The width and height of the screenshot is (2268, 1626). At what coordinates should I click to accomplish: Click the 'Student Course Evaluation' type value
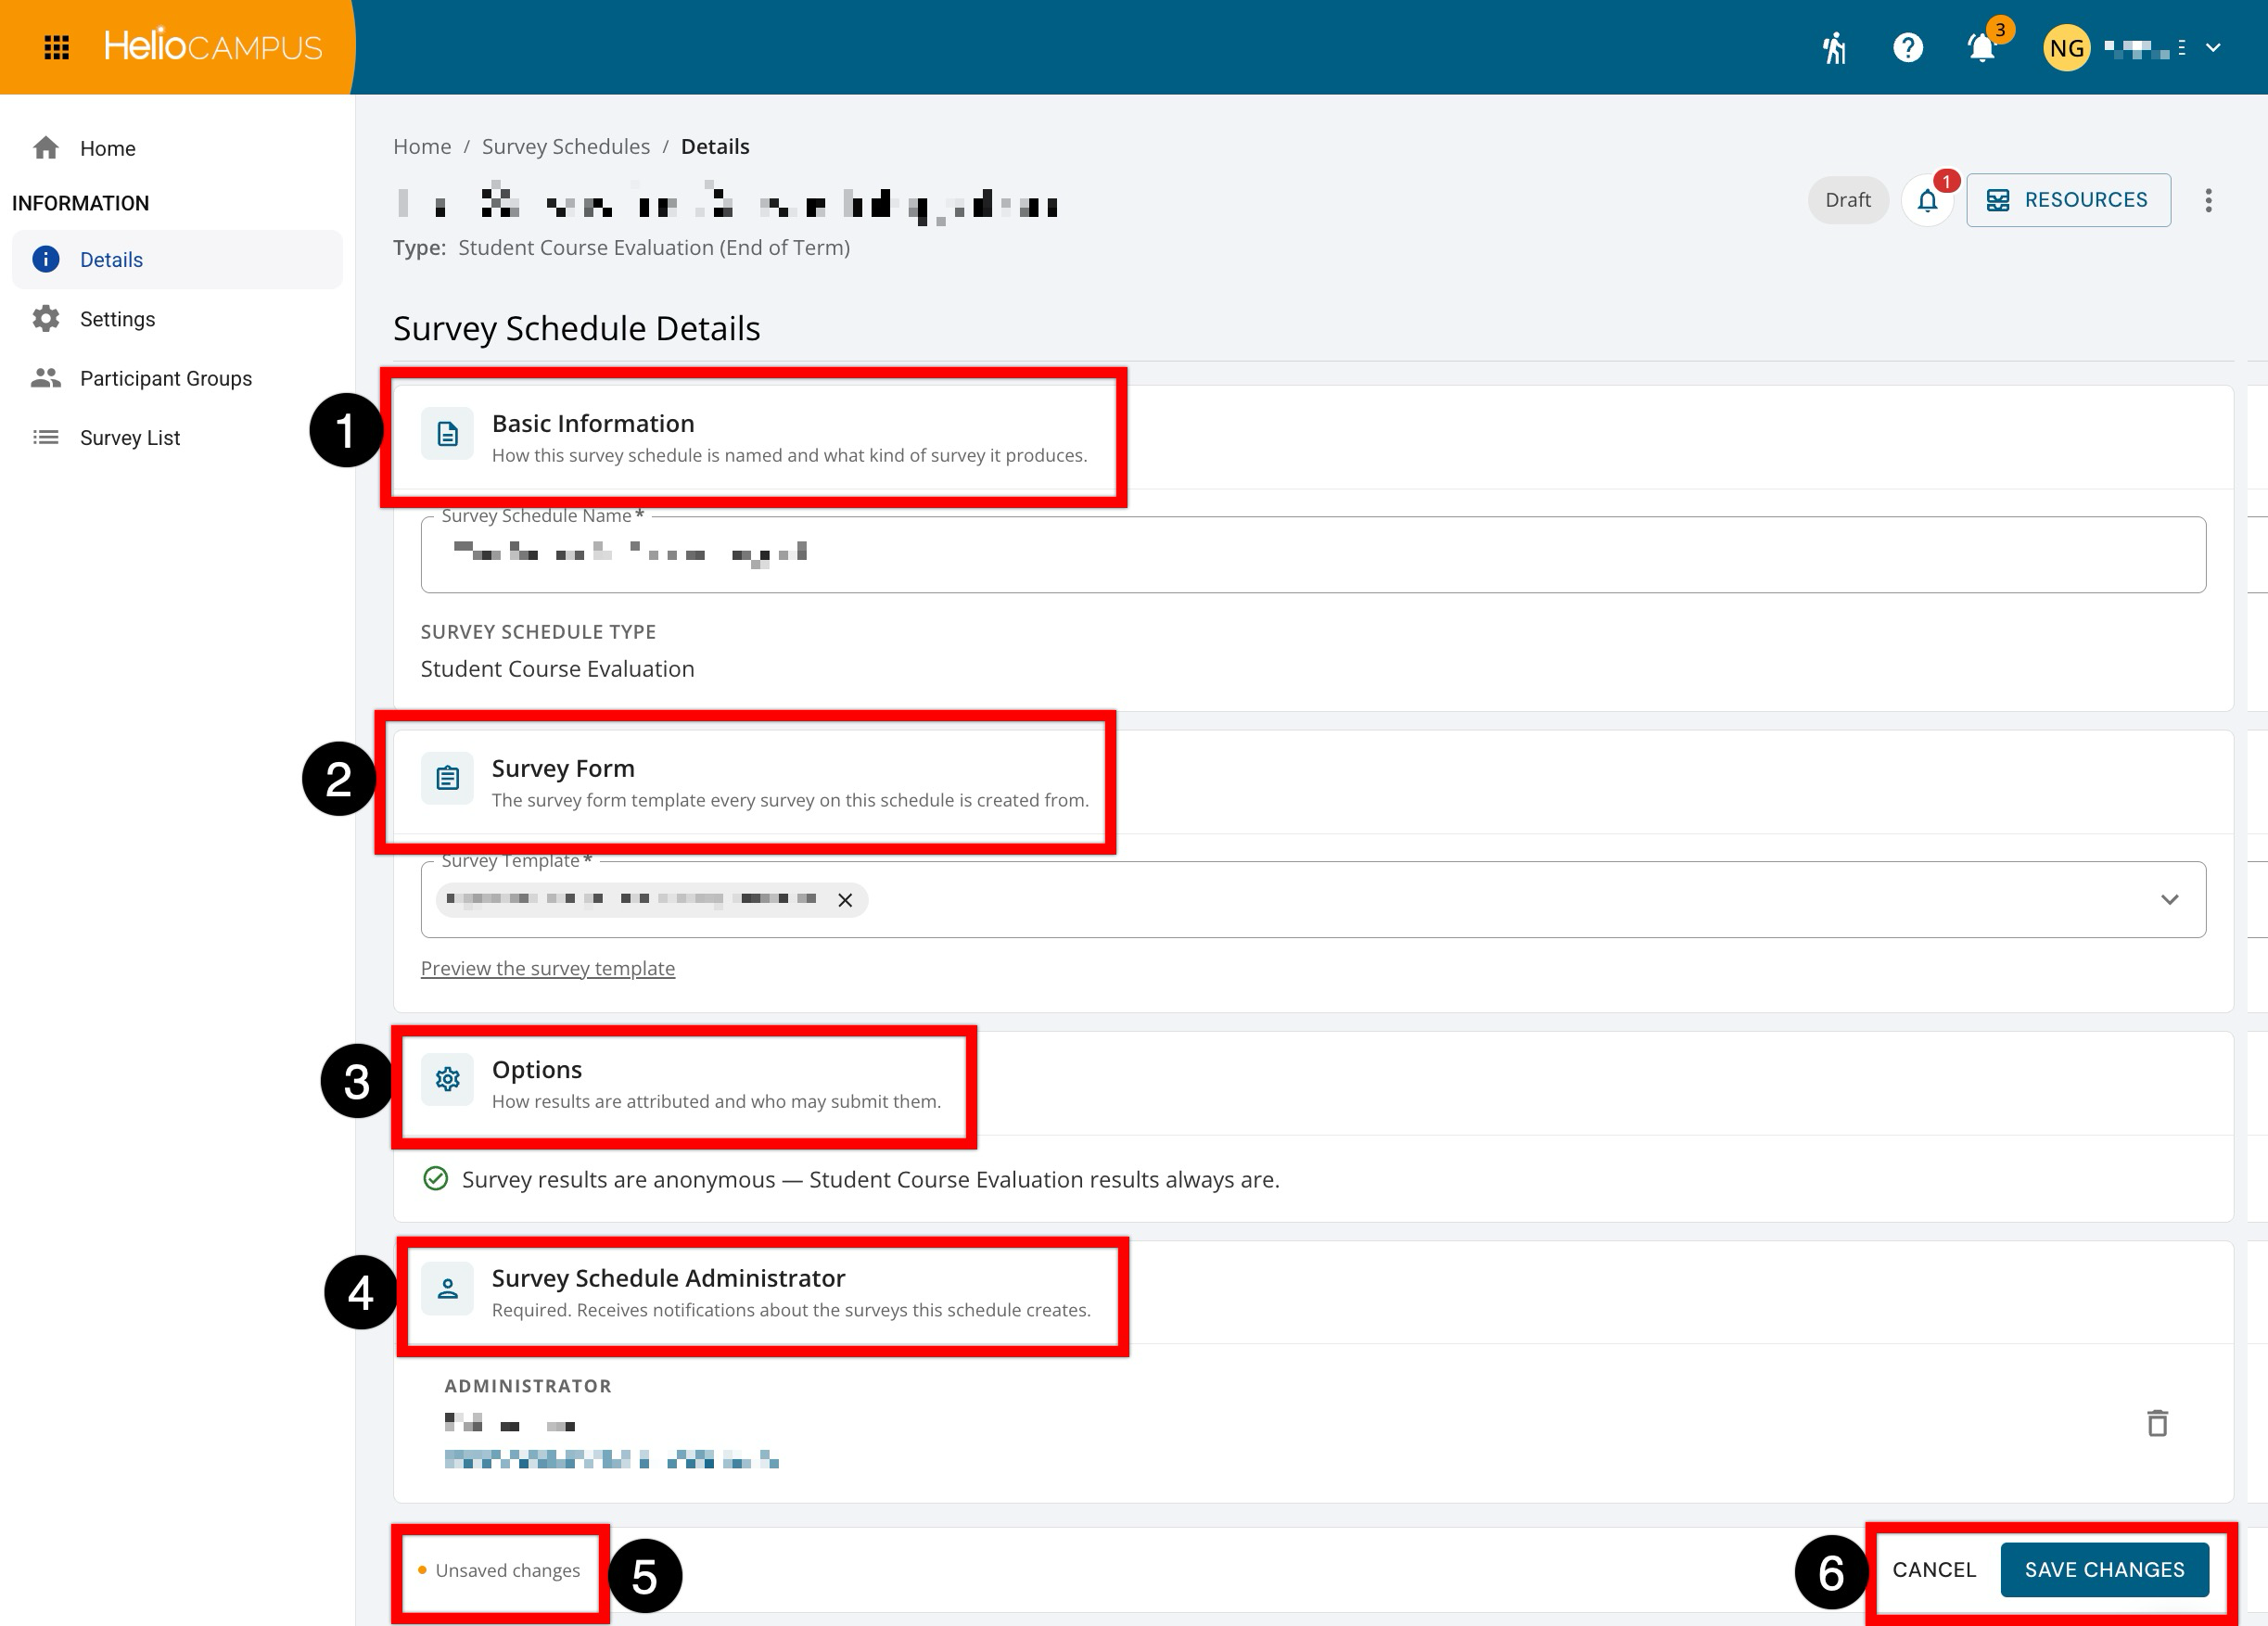(557, 669)
